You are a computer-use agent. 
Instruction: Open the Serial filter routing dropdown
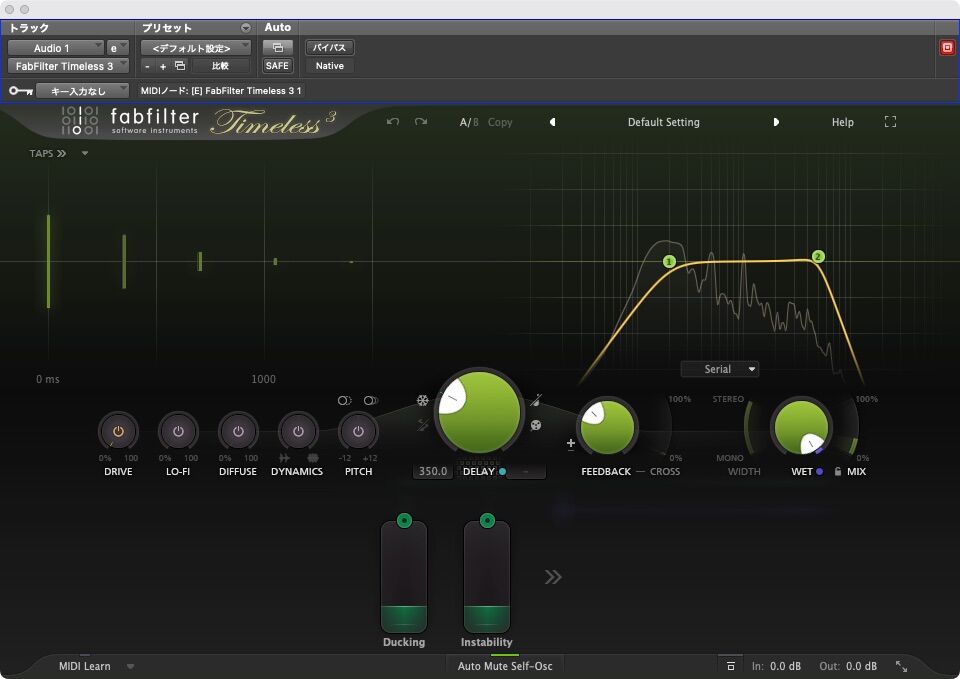tap(720, 369)
